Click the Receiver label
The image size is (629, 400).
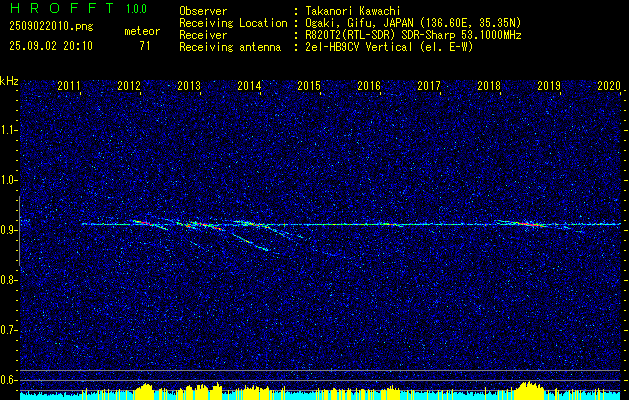pyautogui.click(x=203, y=35)
